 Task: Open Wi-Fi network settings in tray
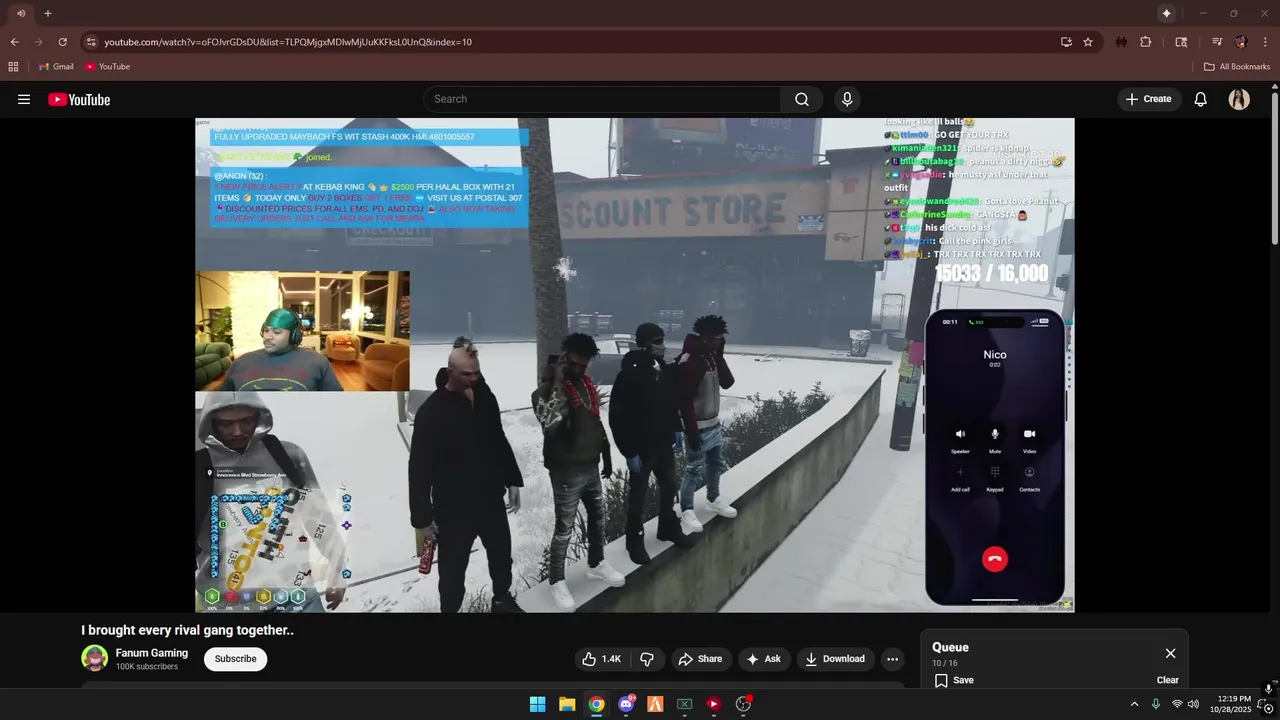coord(1177,704)
